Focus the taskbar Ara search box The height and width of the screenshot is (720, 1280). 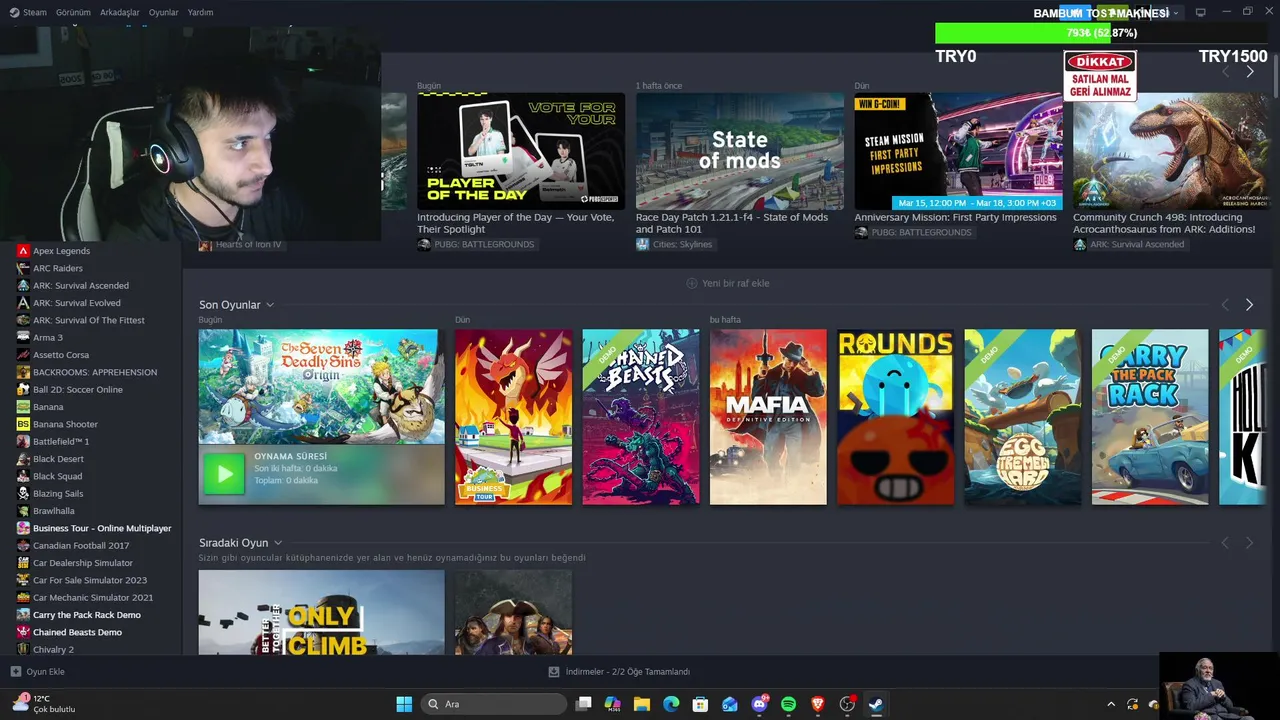tap(495, 704)
